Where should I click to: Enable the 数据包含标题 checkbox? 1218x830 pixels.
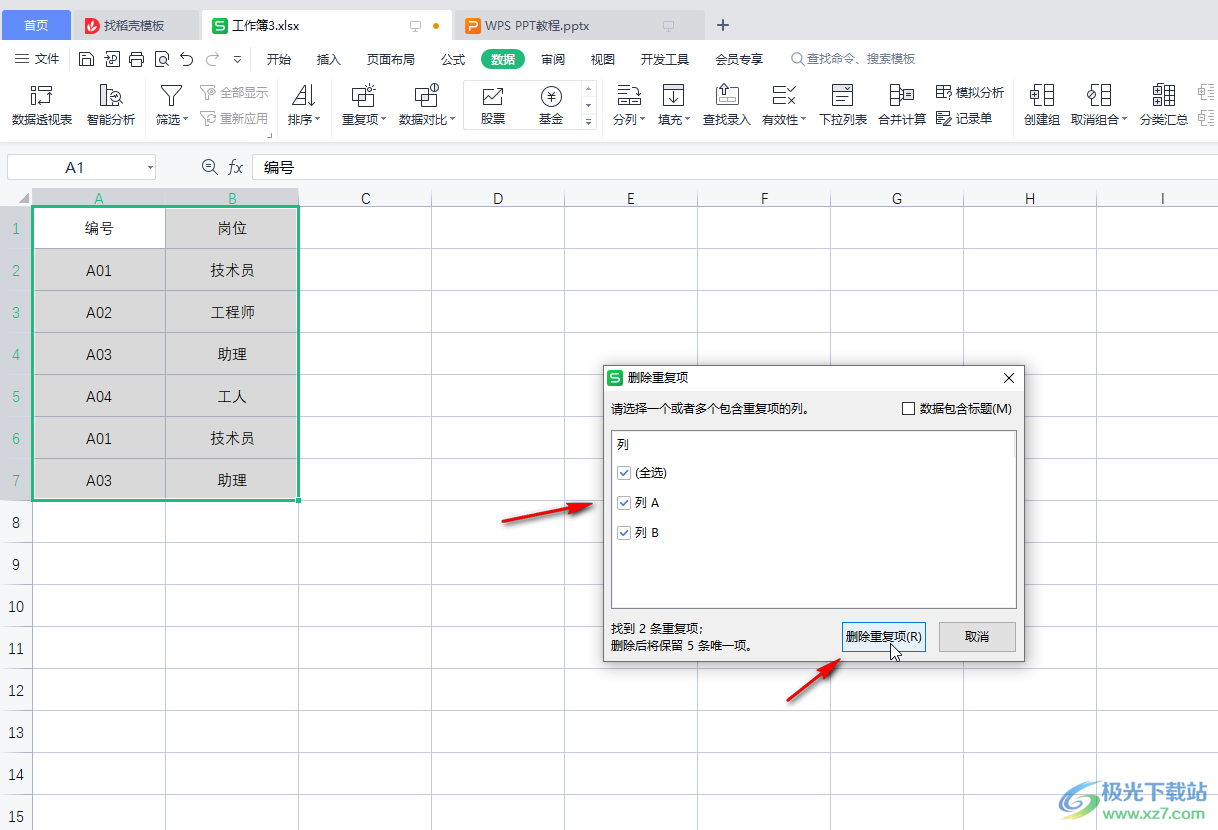point(909,408)
